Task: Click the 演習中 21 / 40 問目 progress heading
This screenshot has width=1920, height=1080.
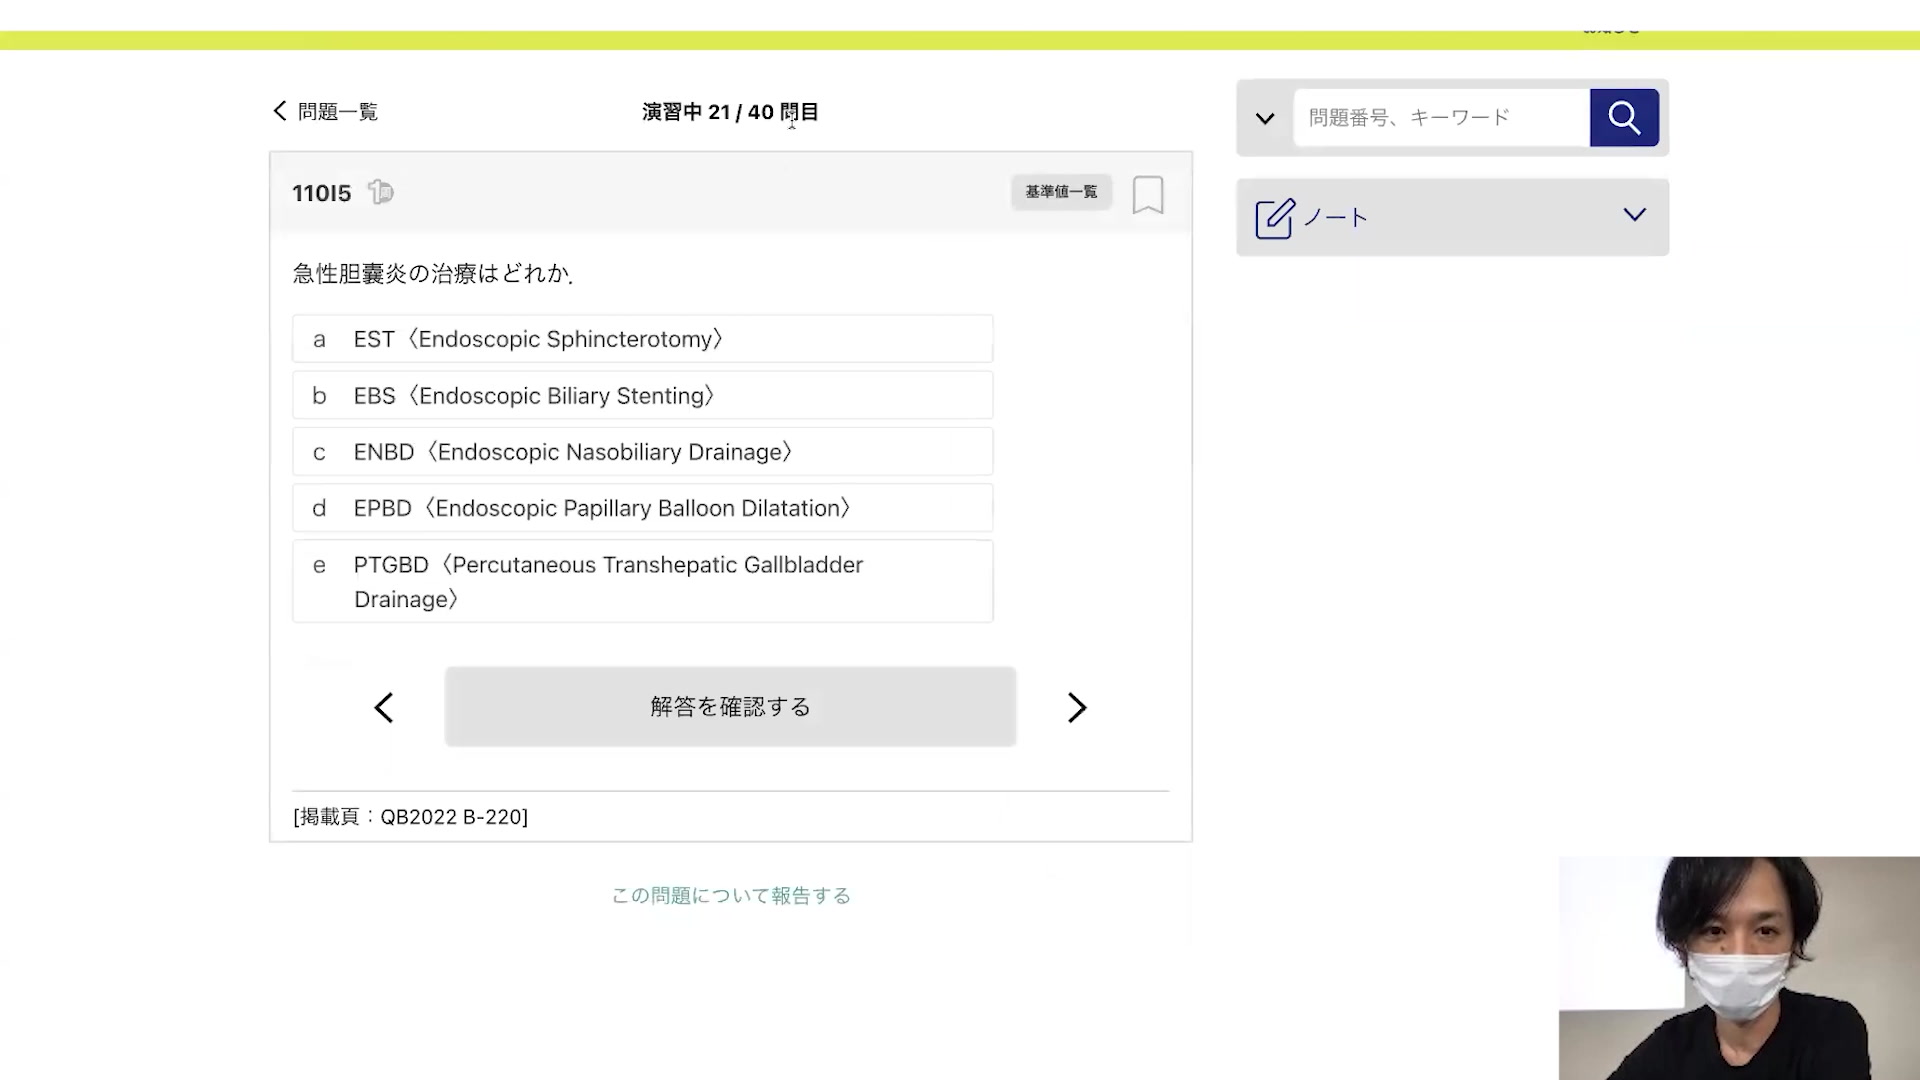Action: coord(730,112)
